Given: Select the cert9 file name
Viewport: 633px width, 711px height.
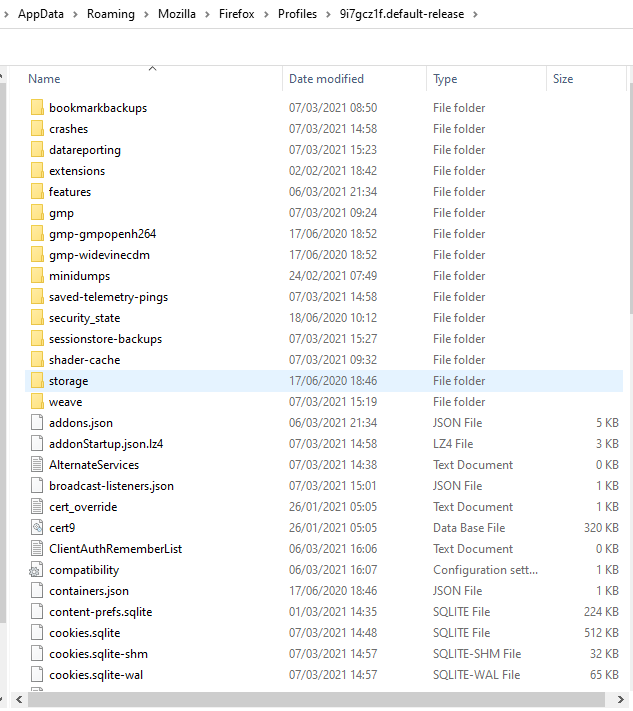Looking at the screenshot, I should (62, 528).
